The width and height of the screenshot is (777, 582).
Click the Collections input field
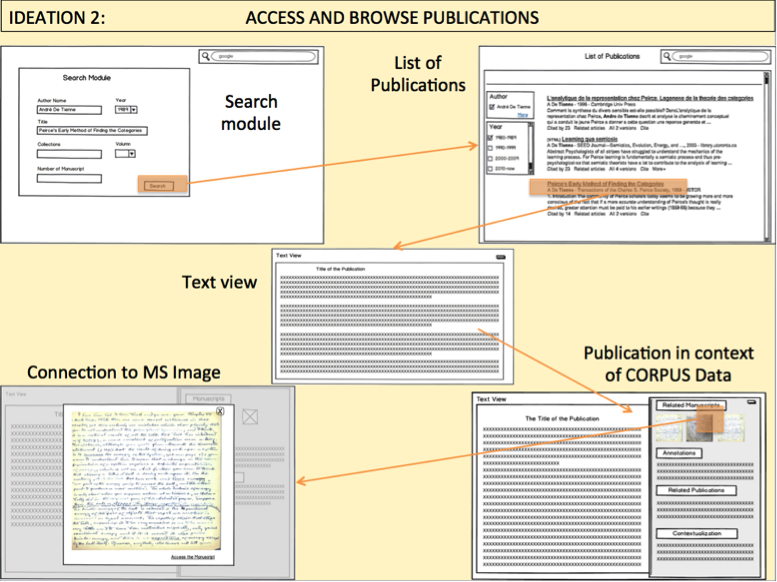(69, 154)
